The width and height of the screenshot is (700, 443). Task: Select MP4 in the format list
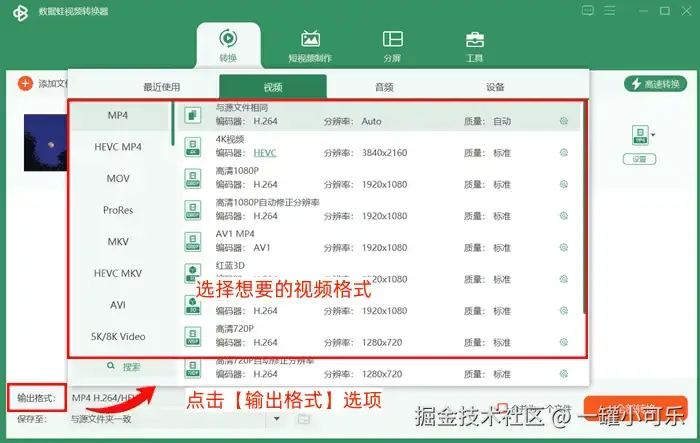[118, 115]
